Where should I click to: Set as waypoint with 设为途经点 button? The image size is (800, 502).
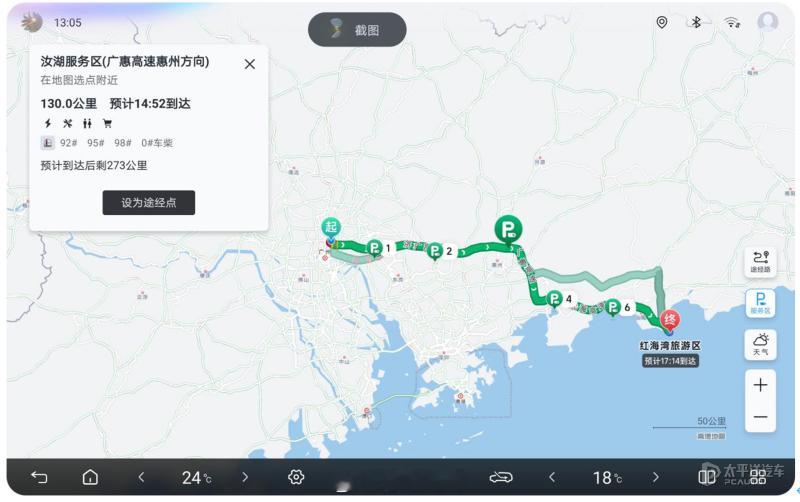[148, 203]
